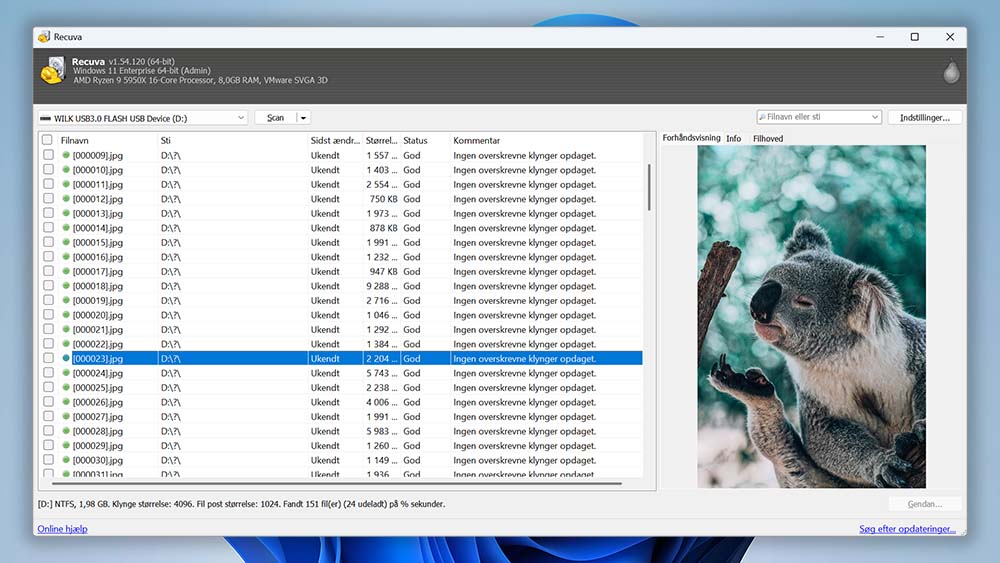Screen dimensions: 1000x563
Task: Click the 947 KB size cell of [000017].jpg
Action: point(383,272)
